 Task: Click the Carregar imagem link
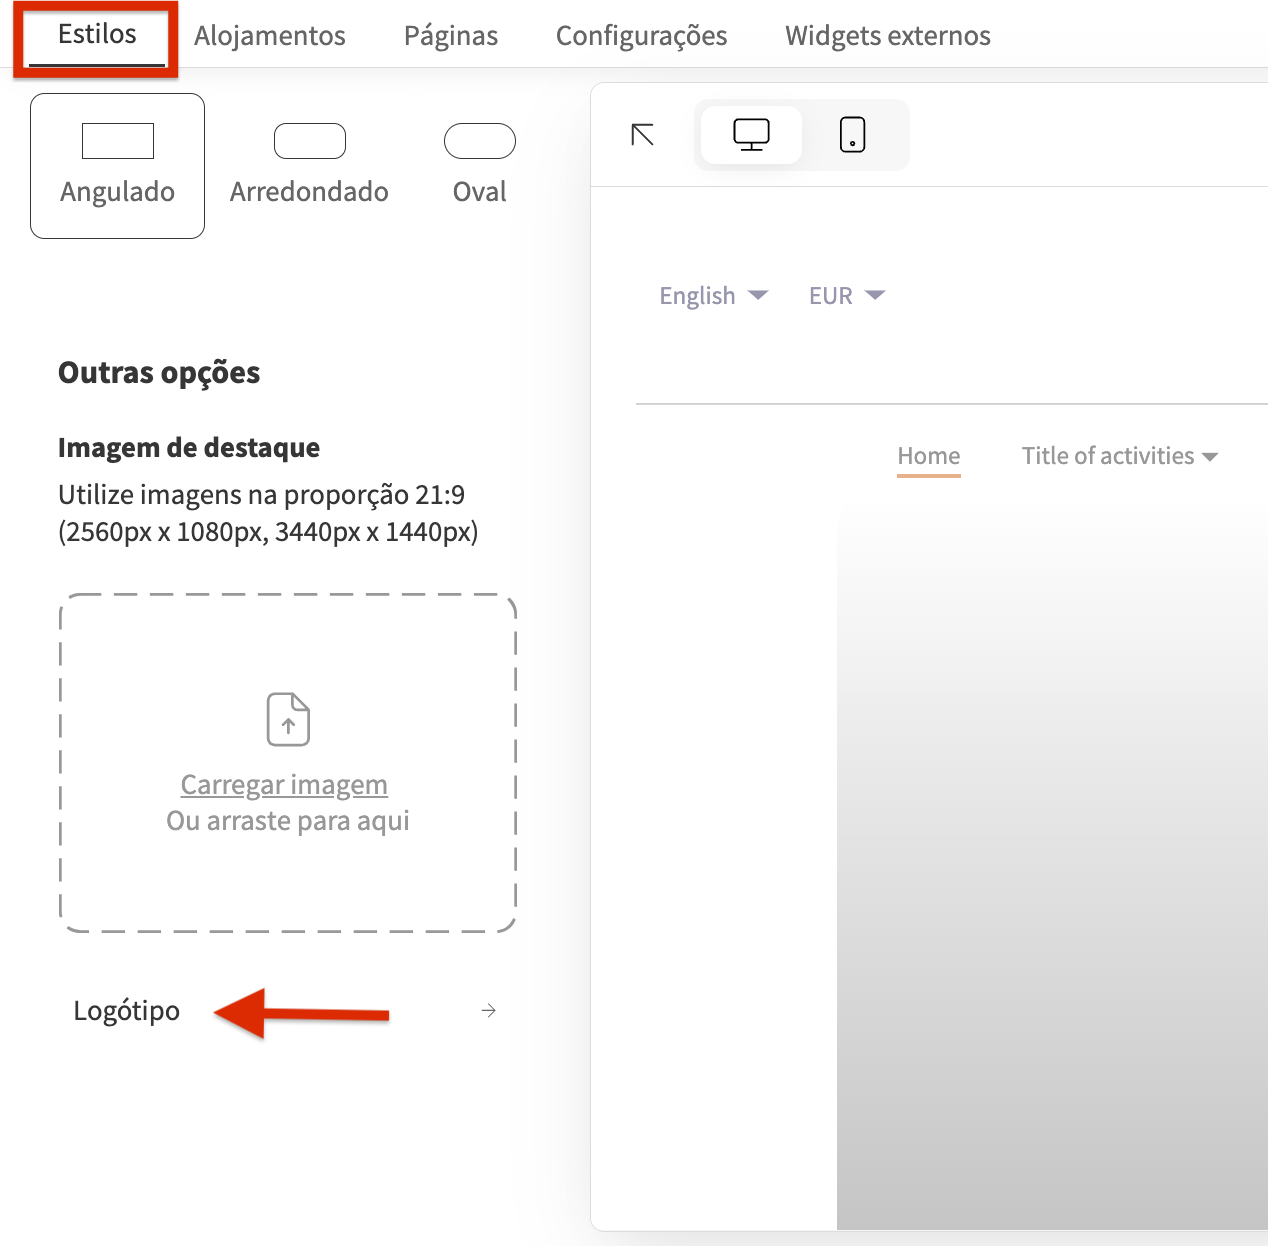click(284, 784)
